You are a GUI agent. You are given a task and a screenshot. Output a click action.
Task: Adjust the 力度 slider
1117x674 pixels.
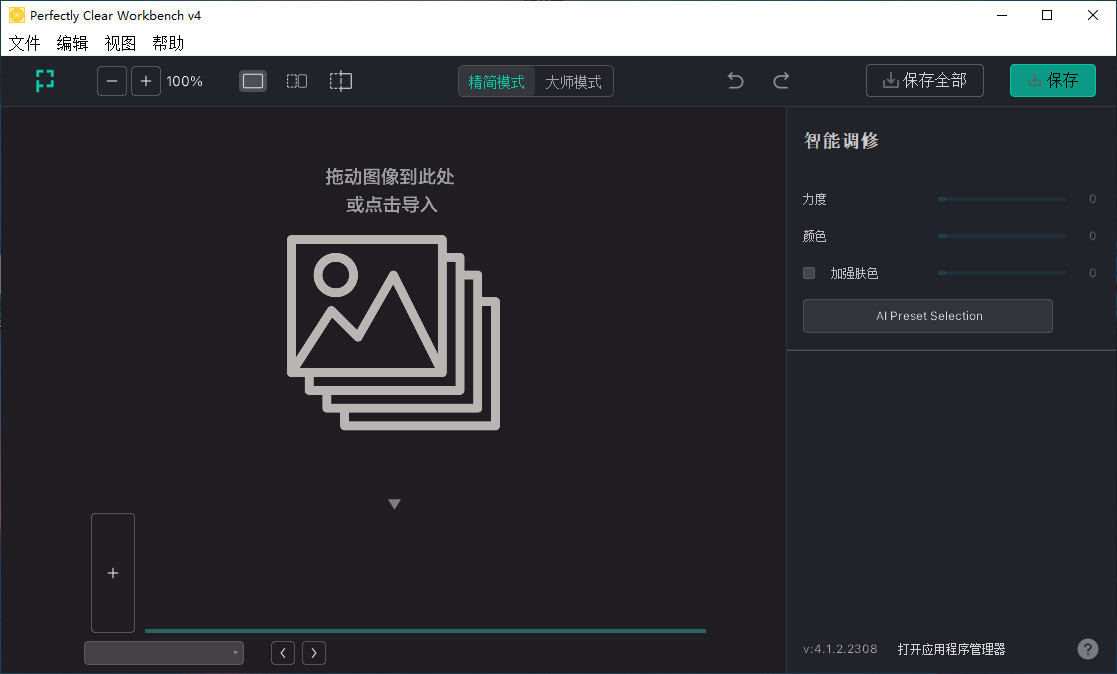click(x=1000, y=198)
